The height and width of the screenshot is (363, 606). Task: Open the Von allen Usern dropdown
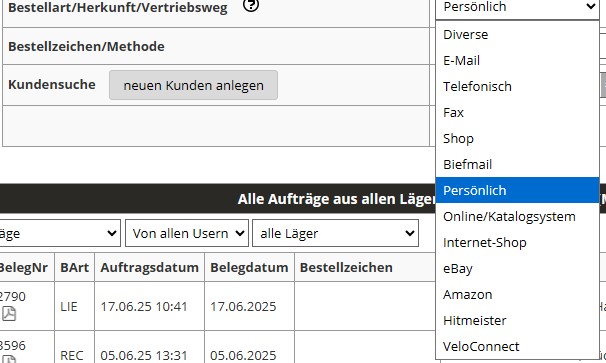pos(187,233)
